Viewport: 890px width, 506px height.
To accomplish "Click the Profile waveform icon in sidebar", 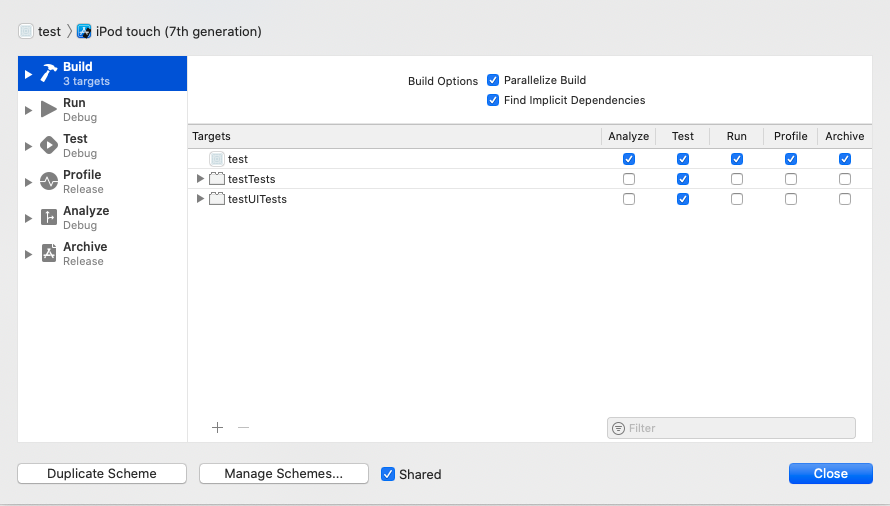I will point(49,182).
